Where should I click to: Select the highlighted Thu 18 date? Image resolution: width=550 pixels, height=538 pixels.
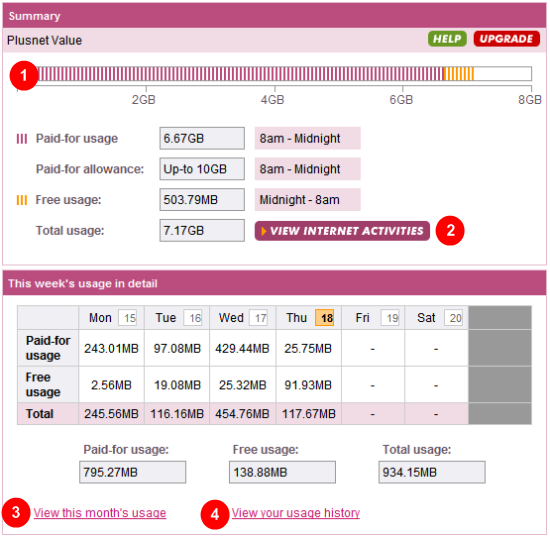[324, 318]
